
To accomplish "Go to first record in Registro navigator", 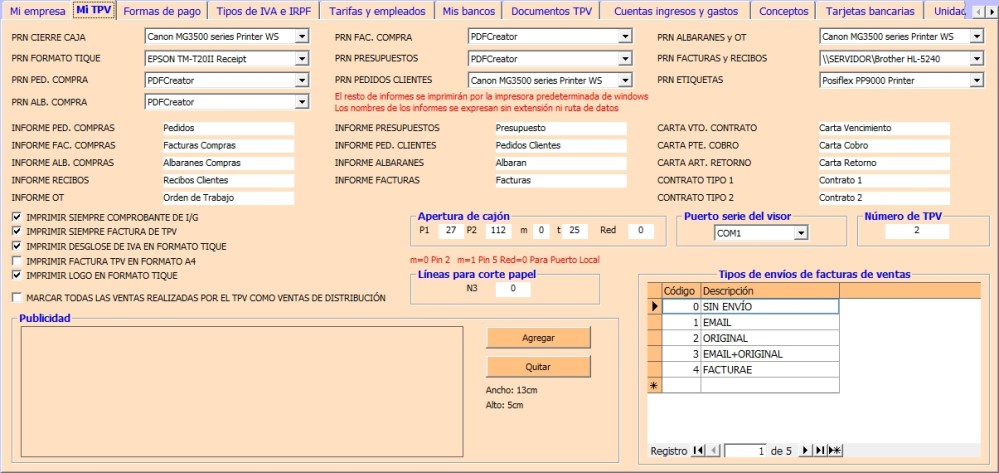I will click(x=698, y=451).
